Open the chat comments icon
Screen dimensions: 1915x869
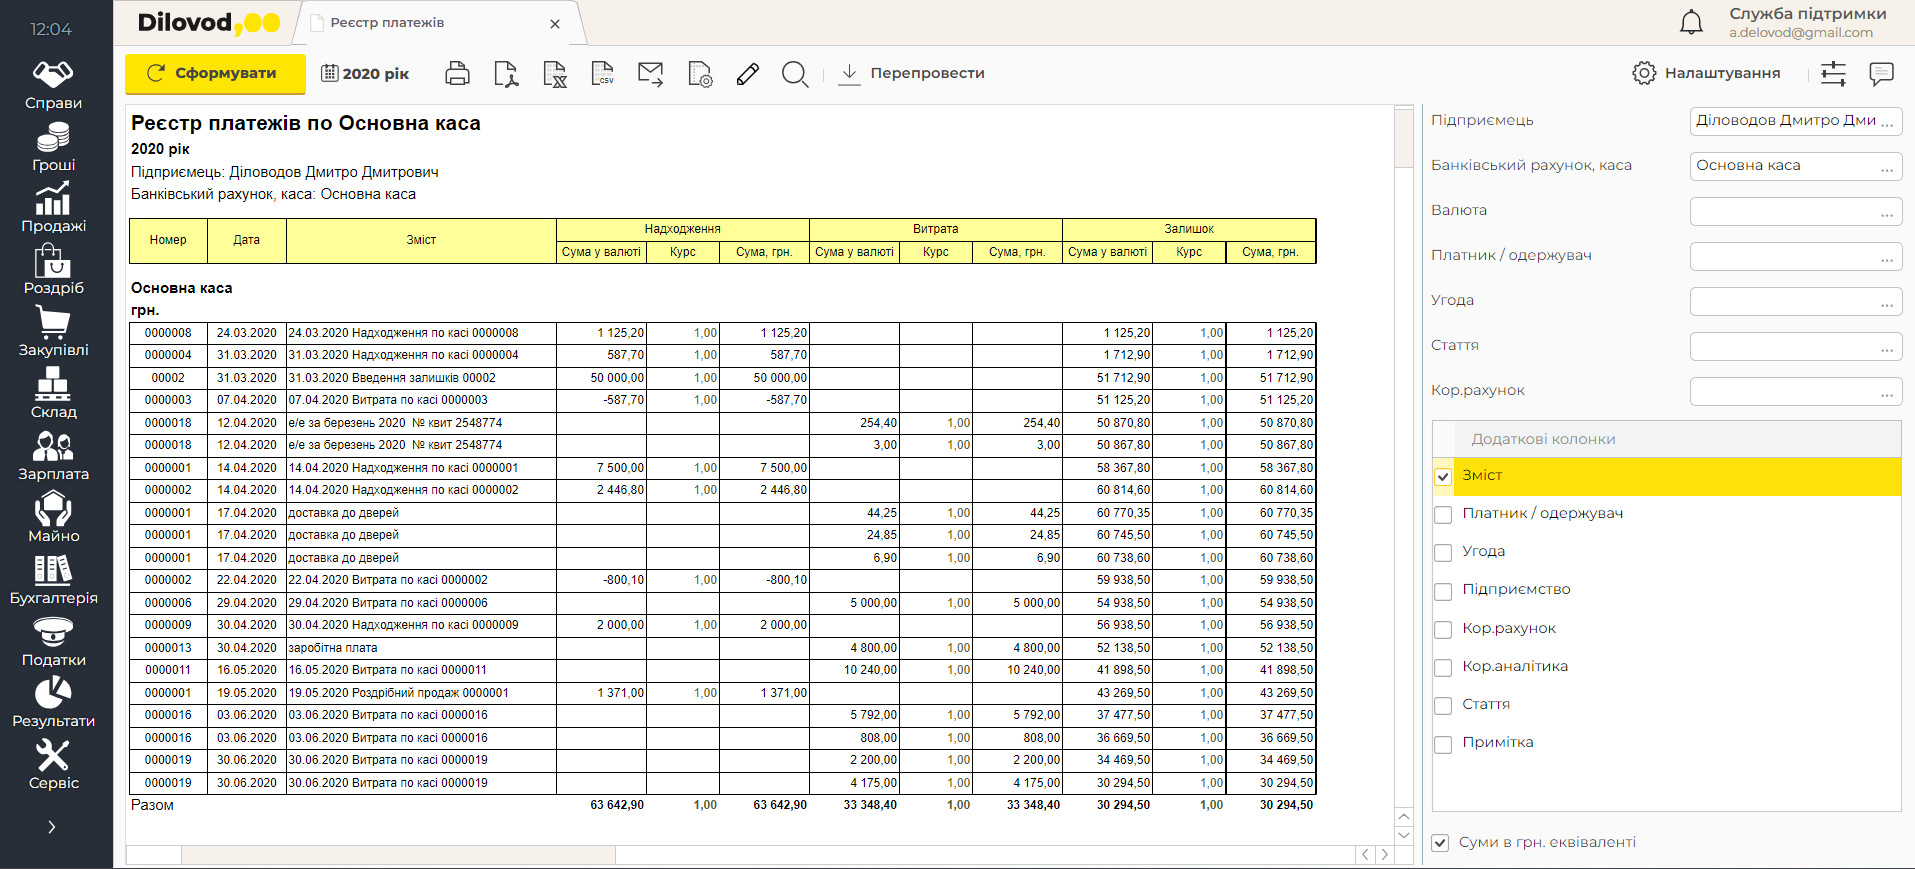tap(1881, 73)
